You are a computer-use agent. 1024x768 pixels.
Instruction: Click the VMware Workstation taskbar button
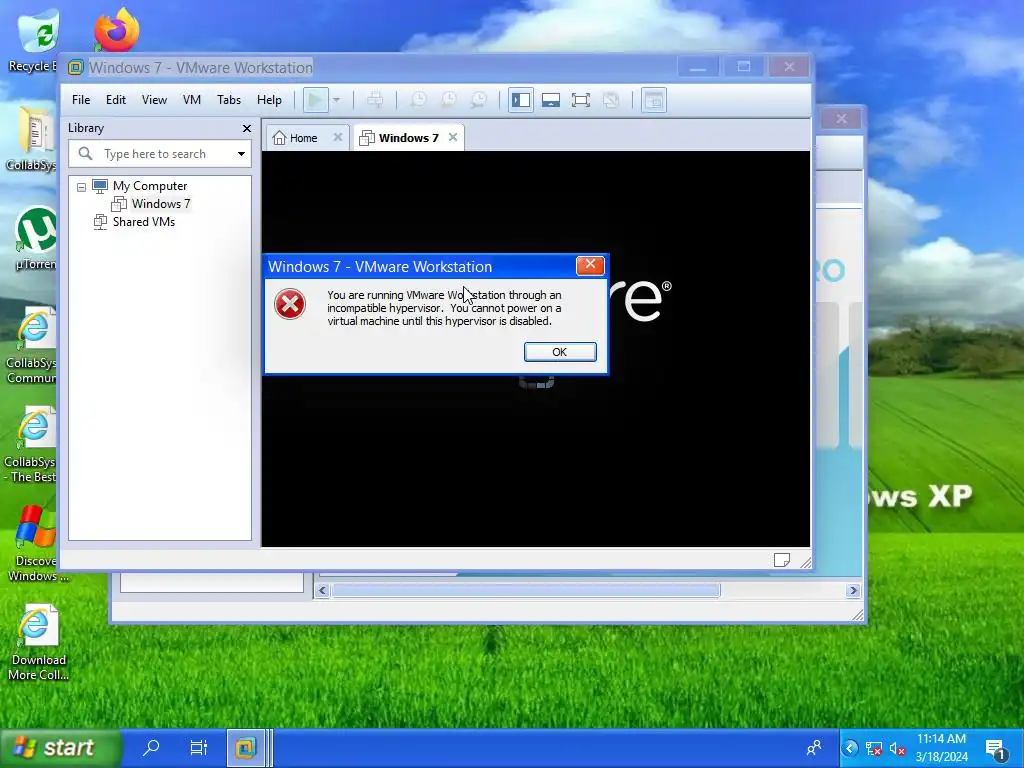[246, 748]
